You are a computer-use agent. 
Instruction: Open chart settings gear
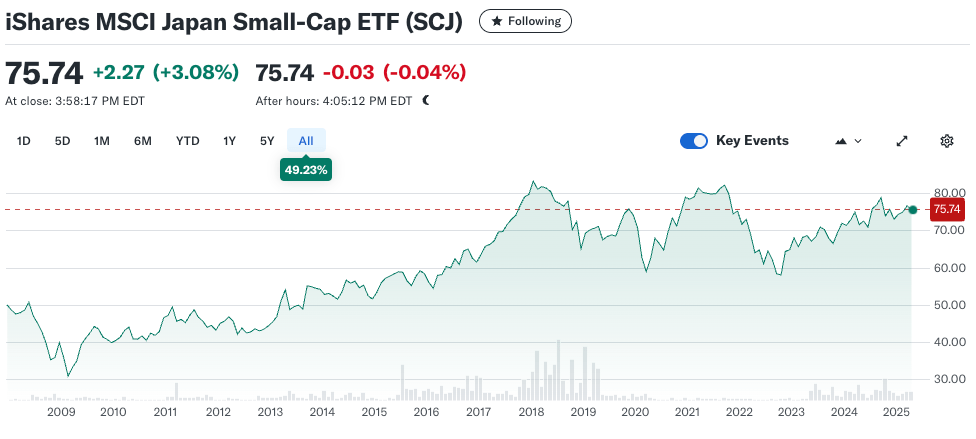tap(947, 141)
